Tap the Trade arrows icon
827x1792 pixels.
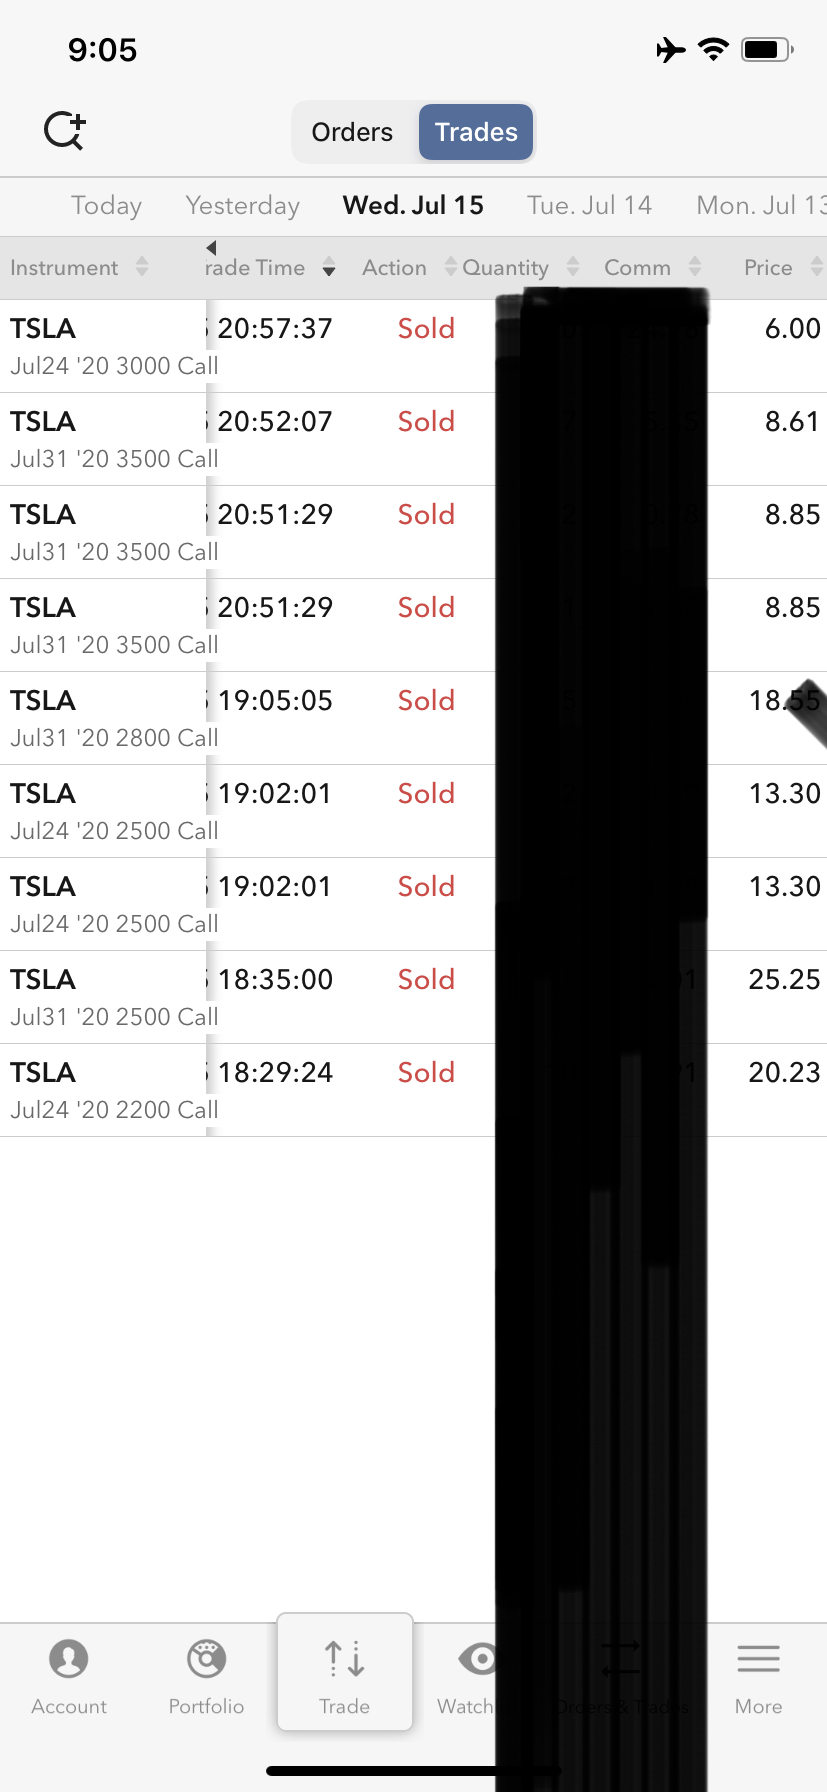[x=345, y=1660]
